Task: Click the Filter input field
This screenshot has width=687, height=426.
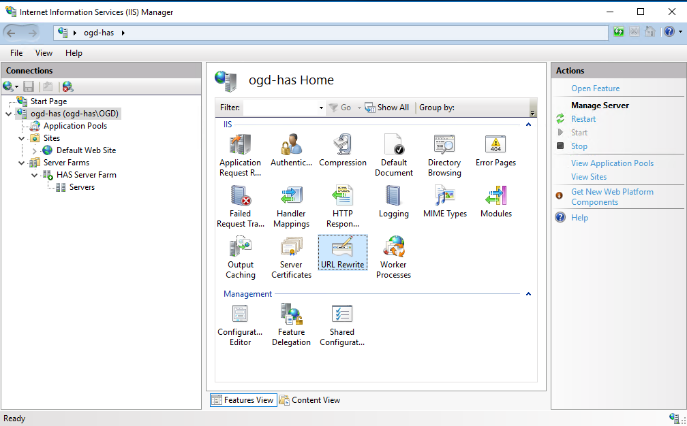Action: point(281,108)
